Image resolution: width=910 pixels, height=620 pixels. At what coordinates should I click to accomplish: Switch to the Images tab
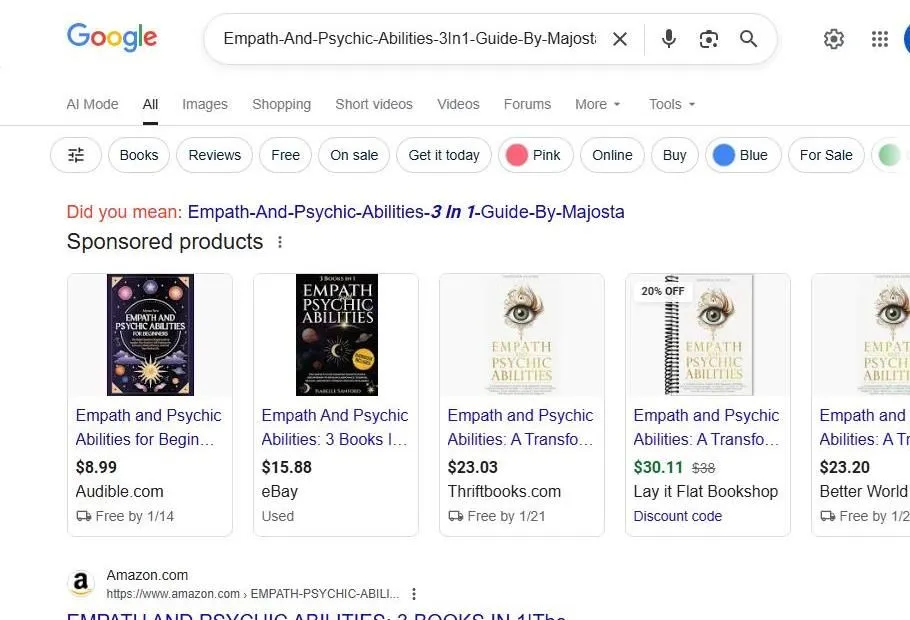pos(204,104)
